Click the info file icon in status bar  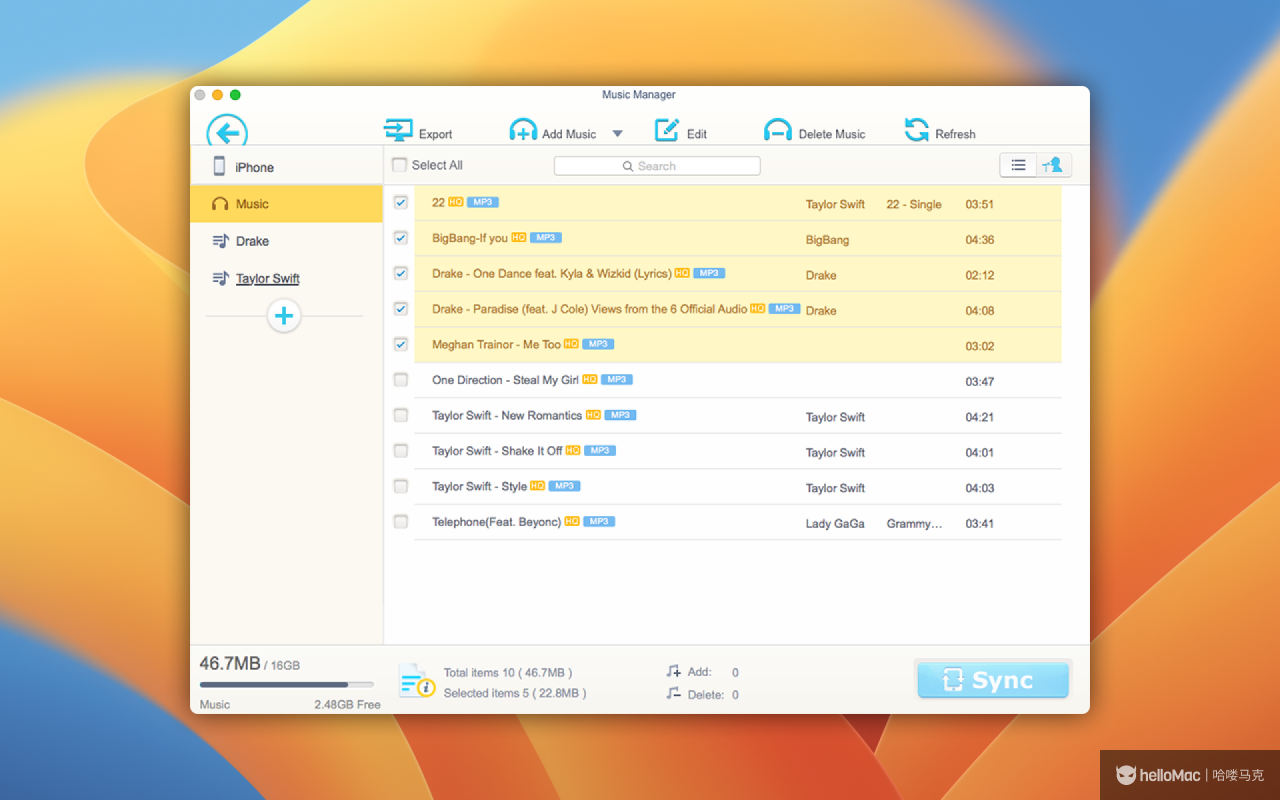417,680
